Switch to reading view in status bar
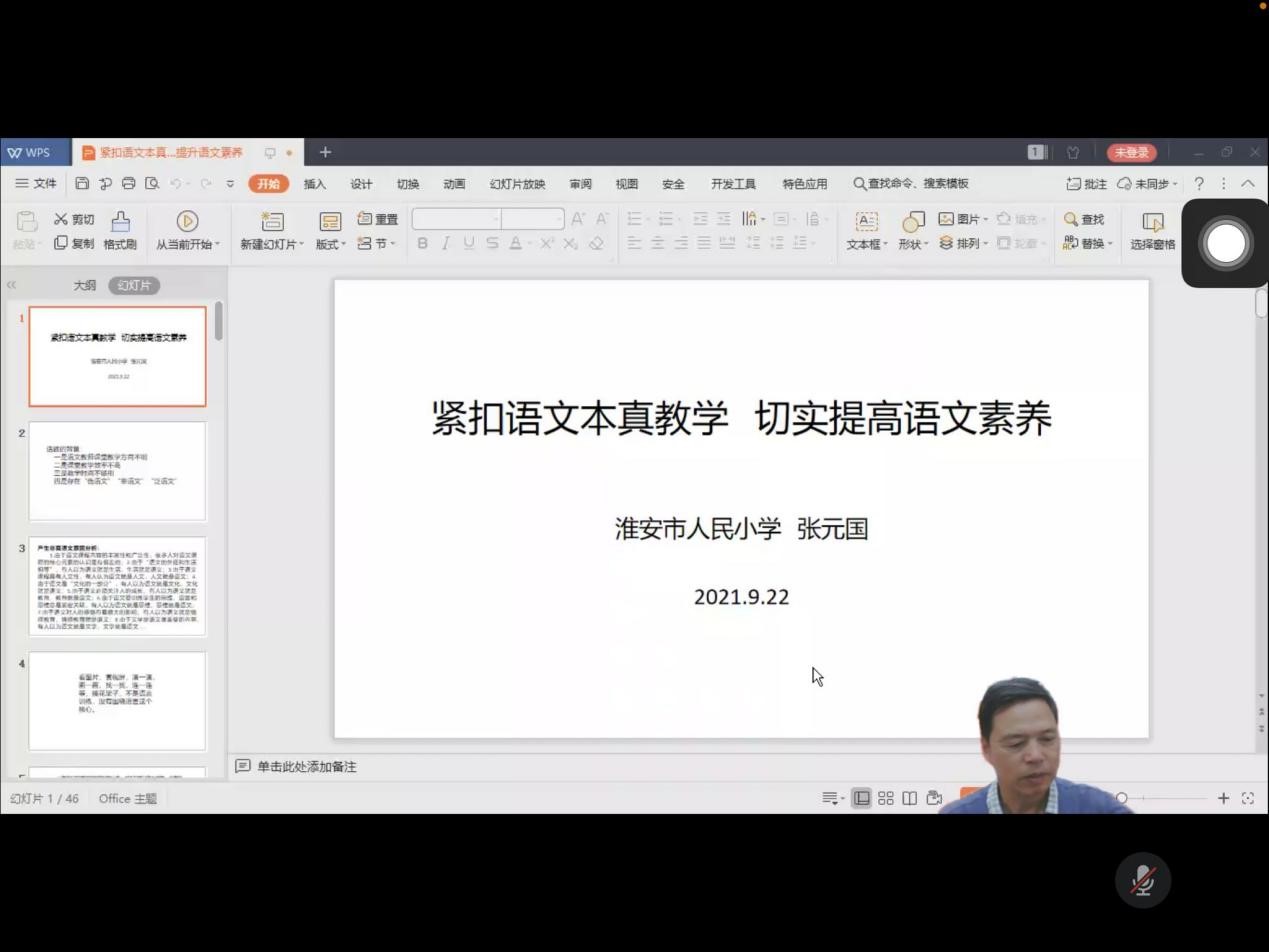 909,798
